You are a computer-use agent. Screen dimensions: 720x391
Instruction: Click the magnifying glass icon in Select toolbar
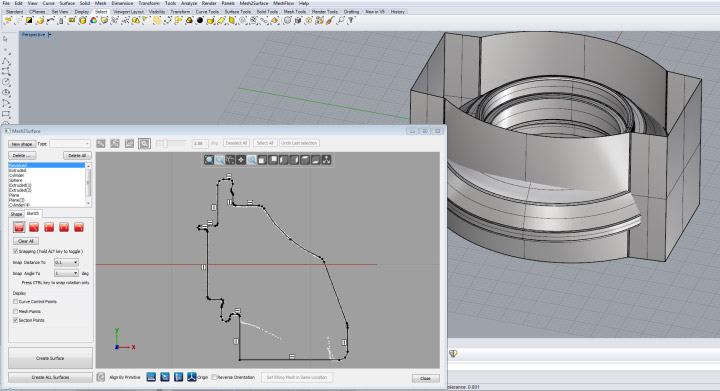tap(341, 21)
